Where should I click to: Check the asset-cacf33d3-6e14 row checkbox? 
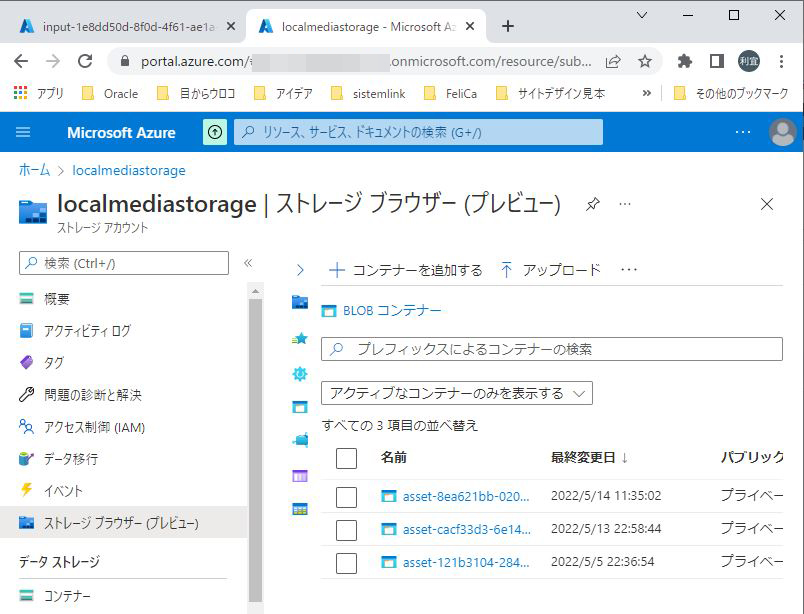click(x=347, y=530)
